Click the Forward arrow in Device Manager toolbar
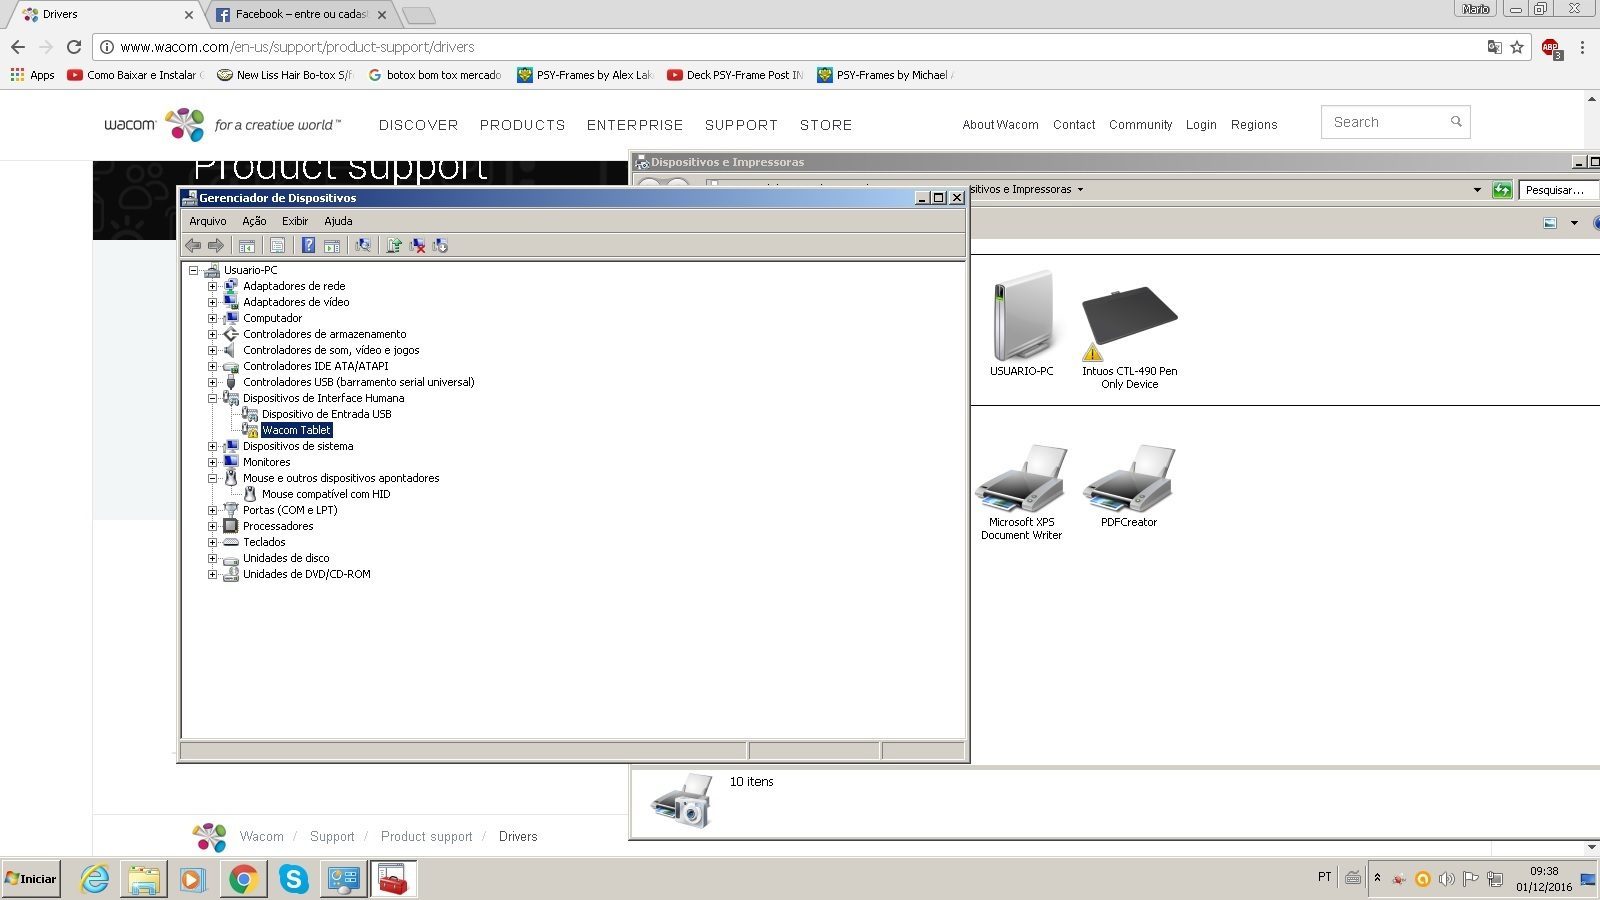The height and width of the screenshot is (900, 1600). pyautogui.click(x=215, y=245)
